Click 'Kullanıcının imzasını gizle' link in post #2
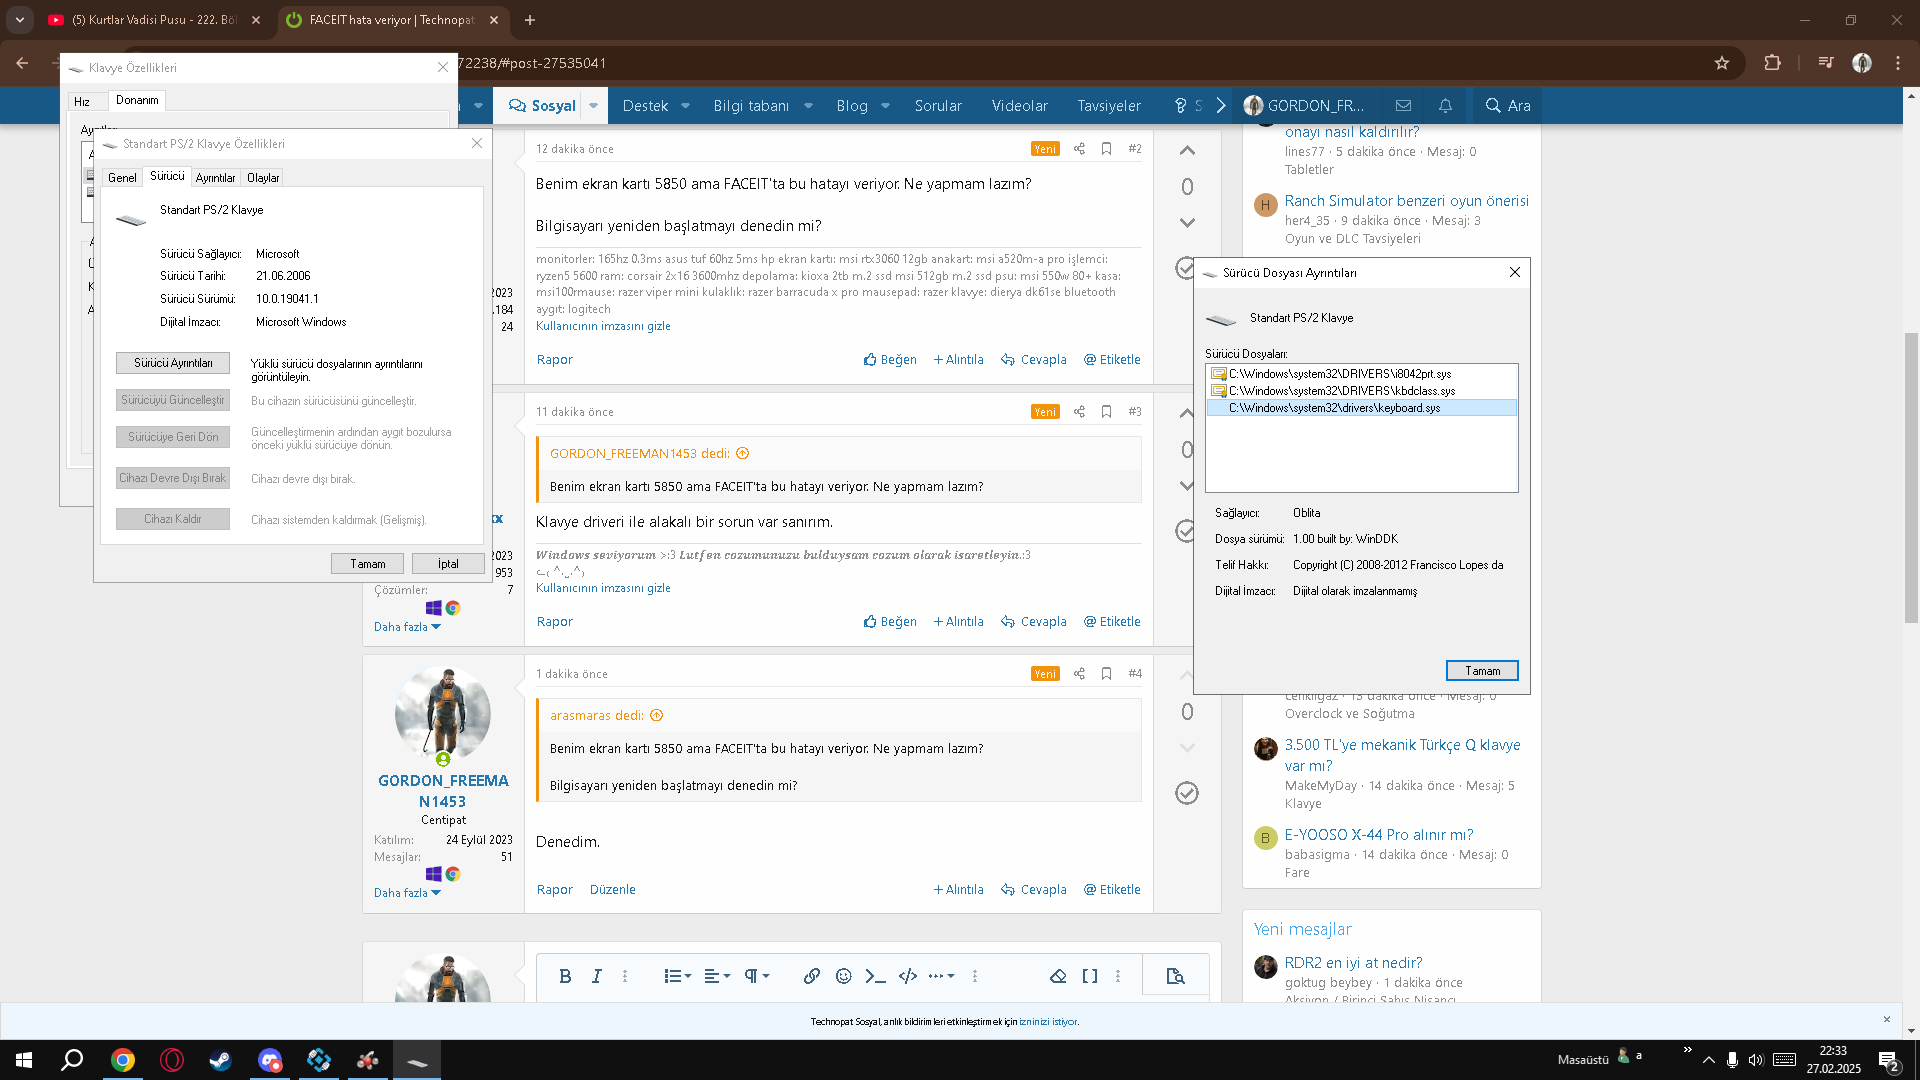1920x1080 pixels. 603,326
